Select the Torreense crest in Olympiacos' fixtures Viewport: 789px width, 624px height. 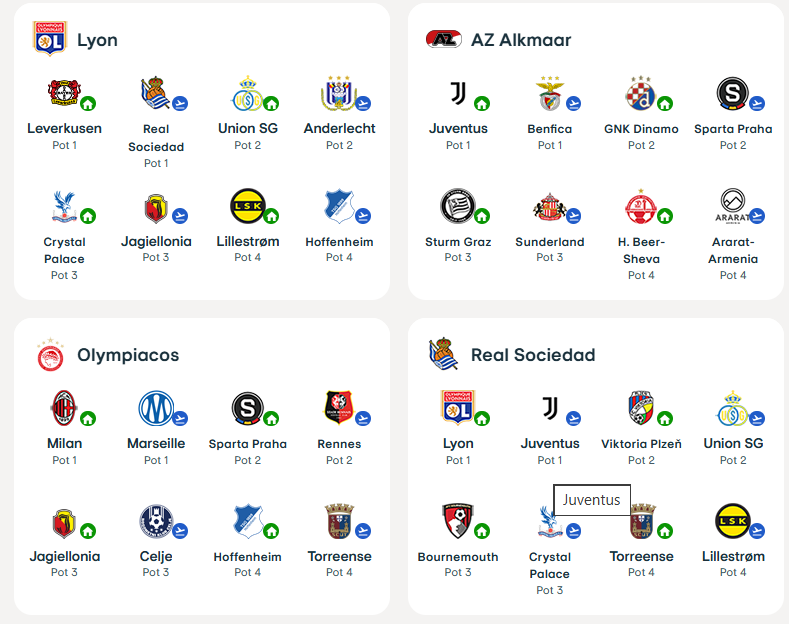click(x=339, y=521)
